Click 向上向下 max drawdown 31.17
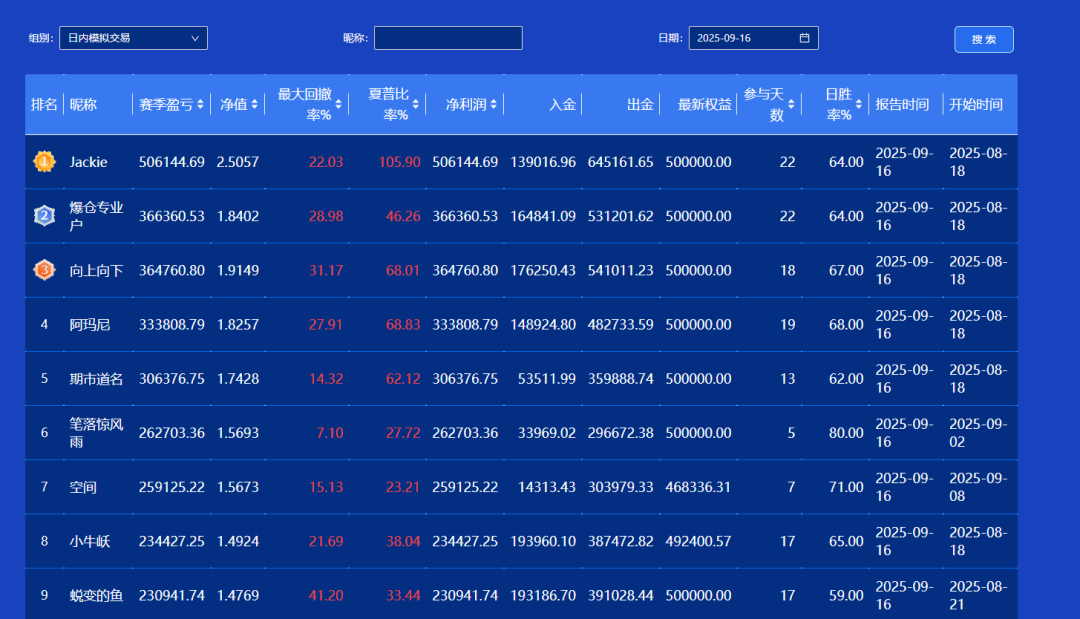1080x619 pixels. 326,271
